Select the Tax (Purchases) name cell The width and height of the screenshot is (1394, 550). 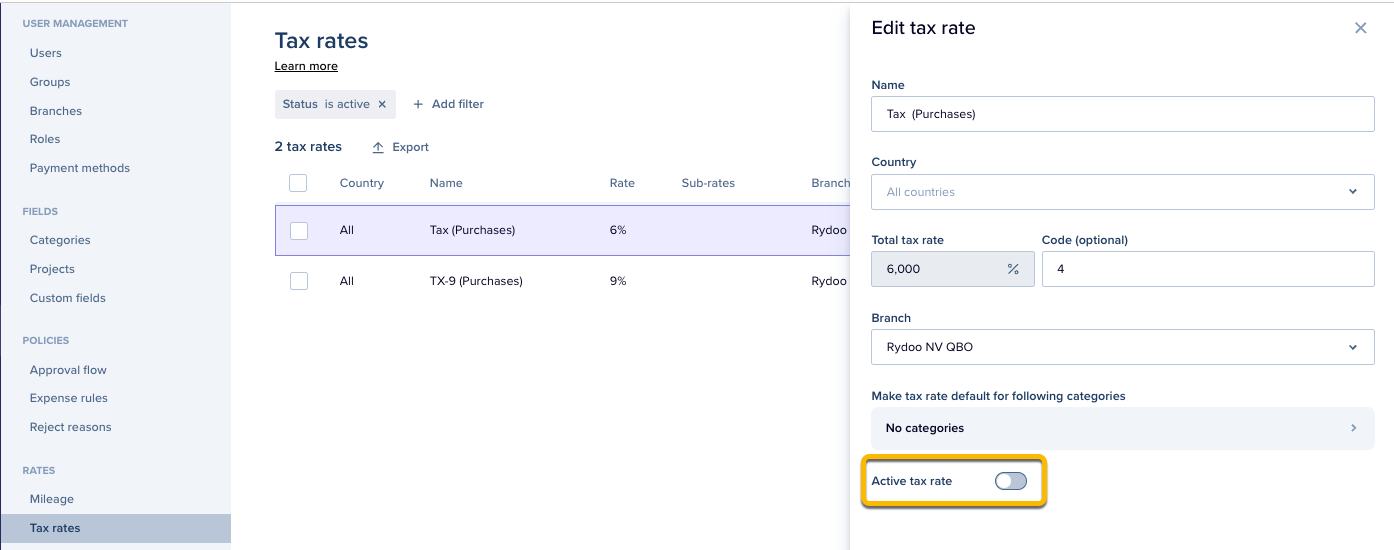[472, 230]
